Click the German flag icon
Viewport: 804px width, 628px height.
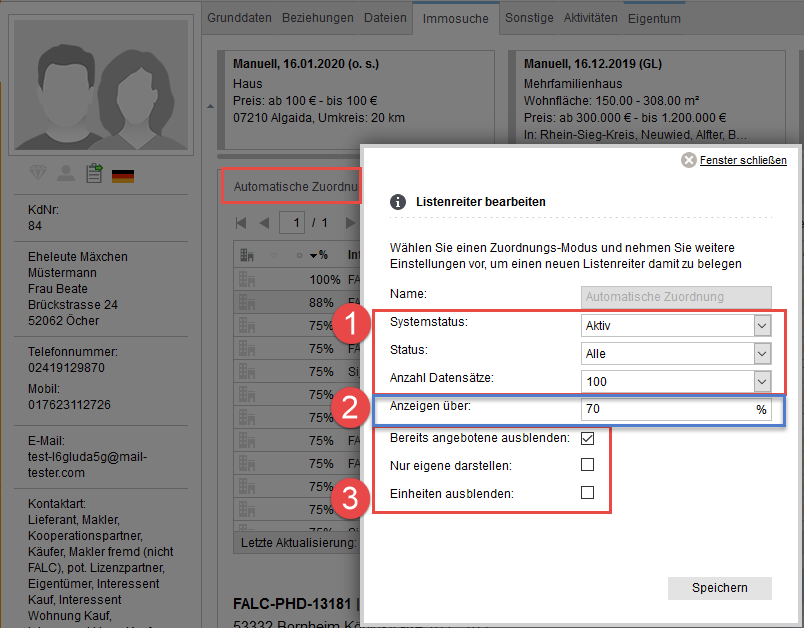click(123, 175)
